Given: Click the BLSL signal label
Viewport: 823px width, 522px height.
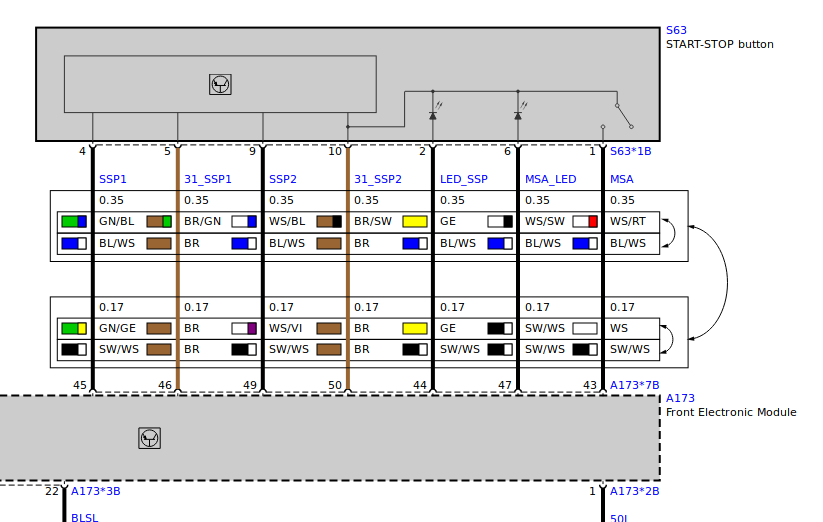Looking at the screenshot, I should click(x=84, y=518).
